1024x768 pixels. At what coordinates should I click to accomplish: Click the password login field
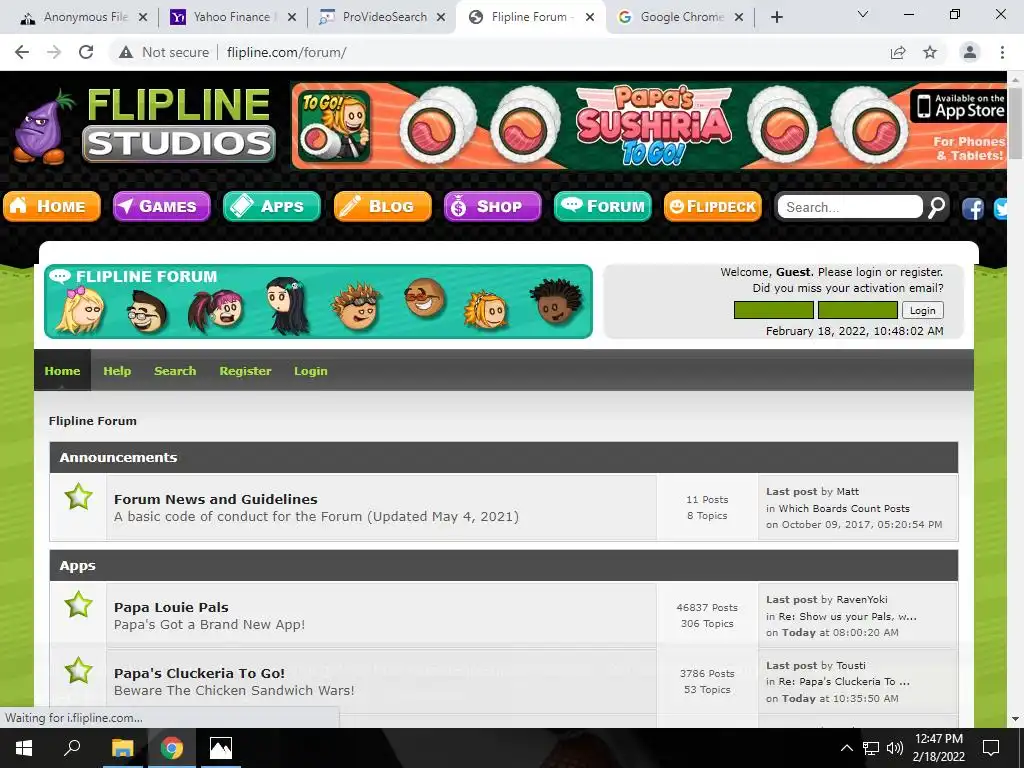coord(857,310)
